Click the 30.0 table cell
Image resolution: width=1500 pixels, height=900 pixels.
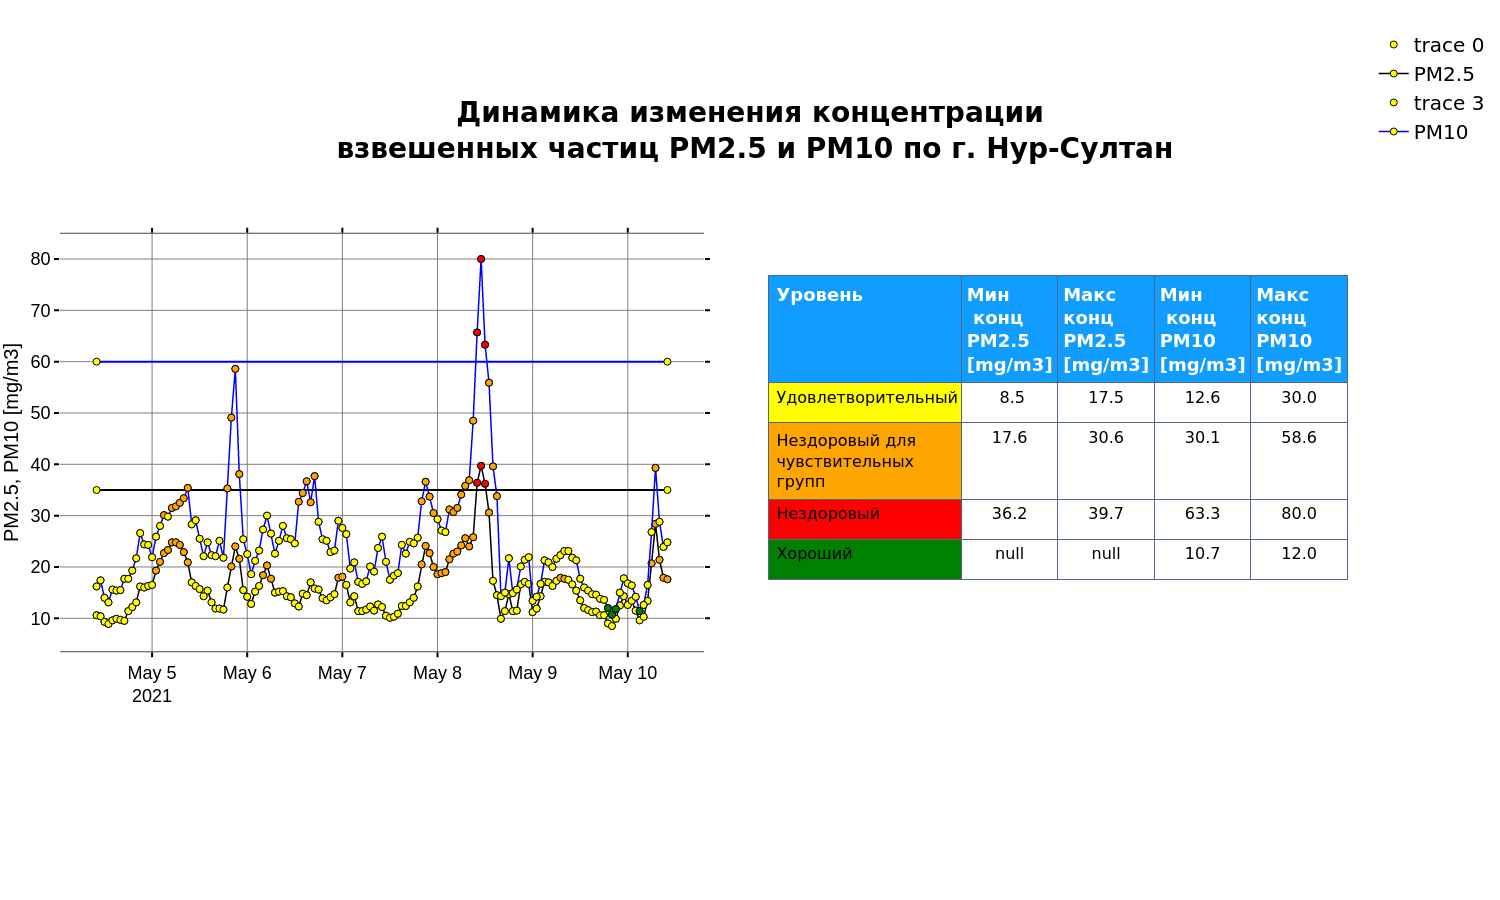point(1299,402)
